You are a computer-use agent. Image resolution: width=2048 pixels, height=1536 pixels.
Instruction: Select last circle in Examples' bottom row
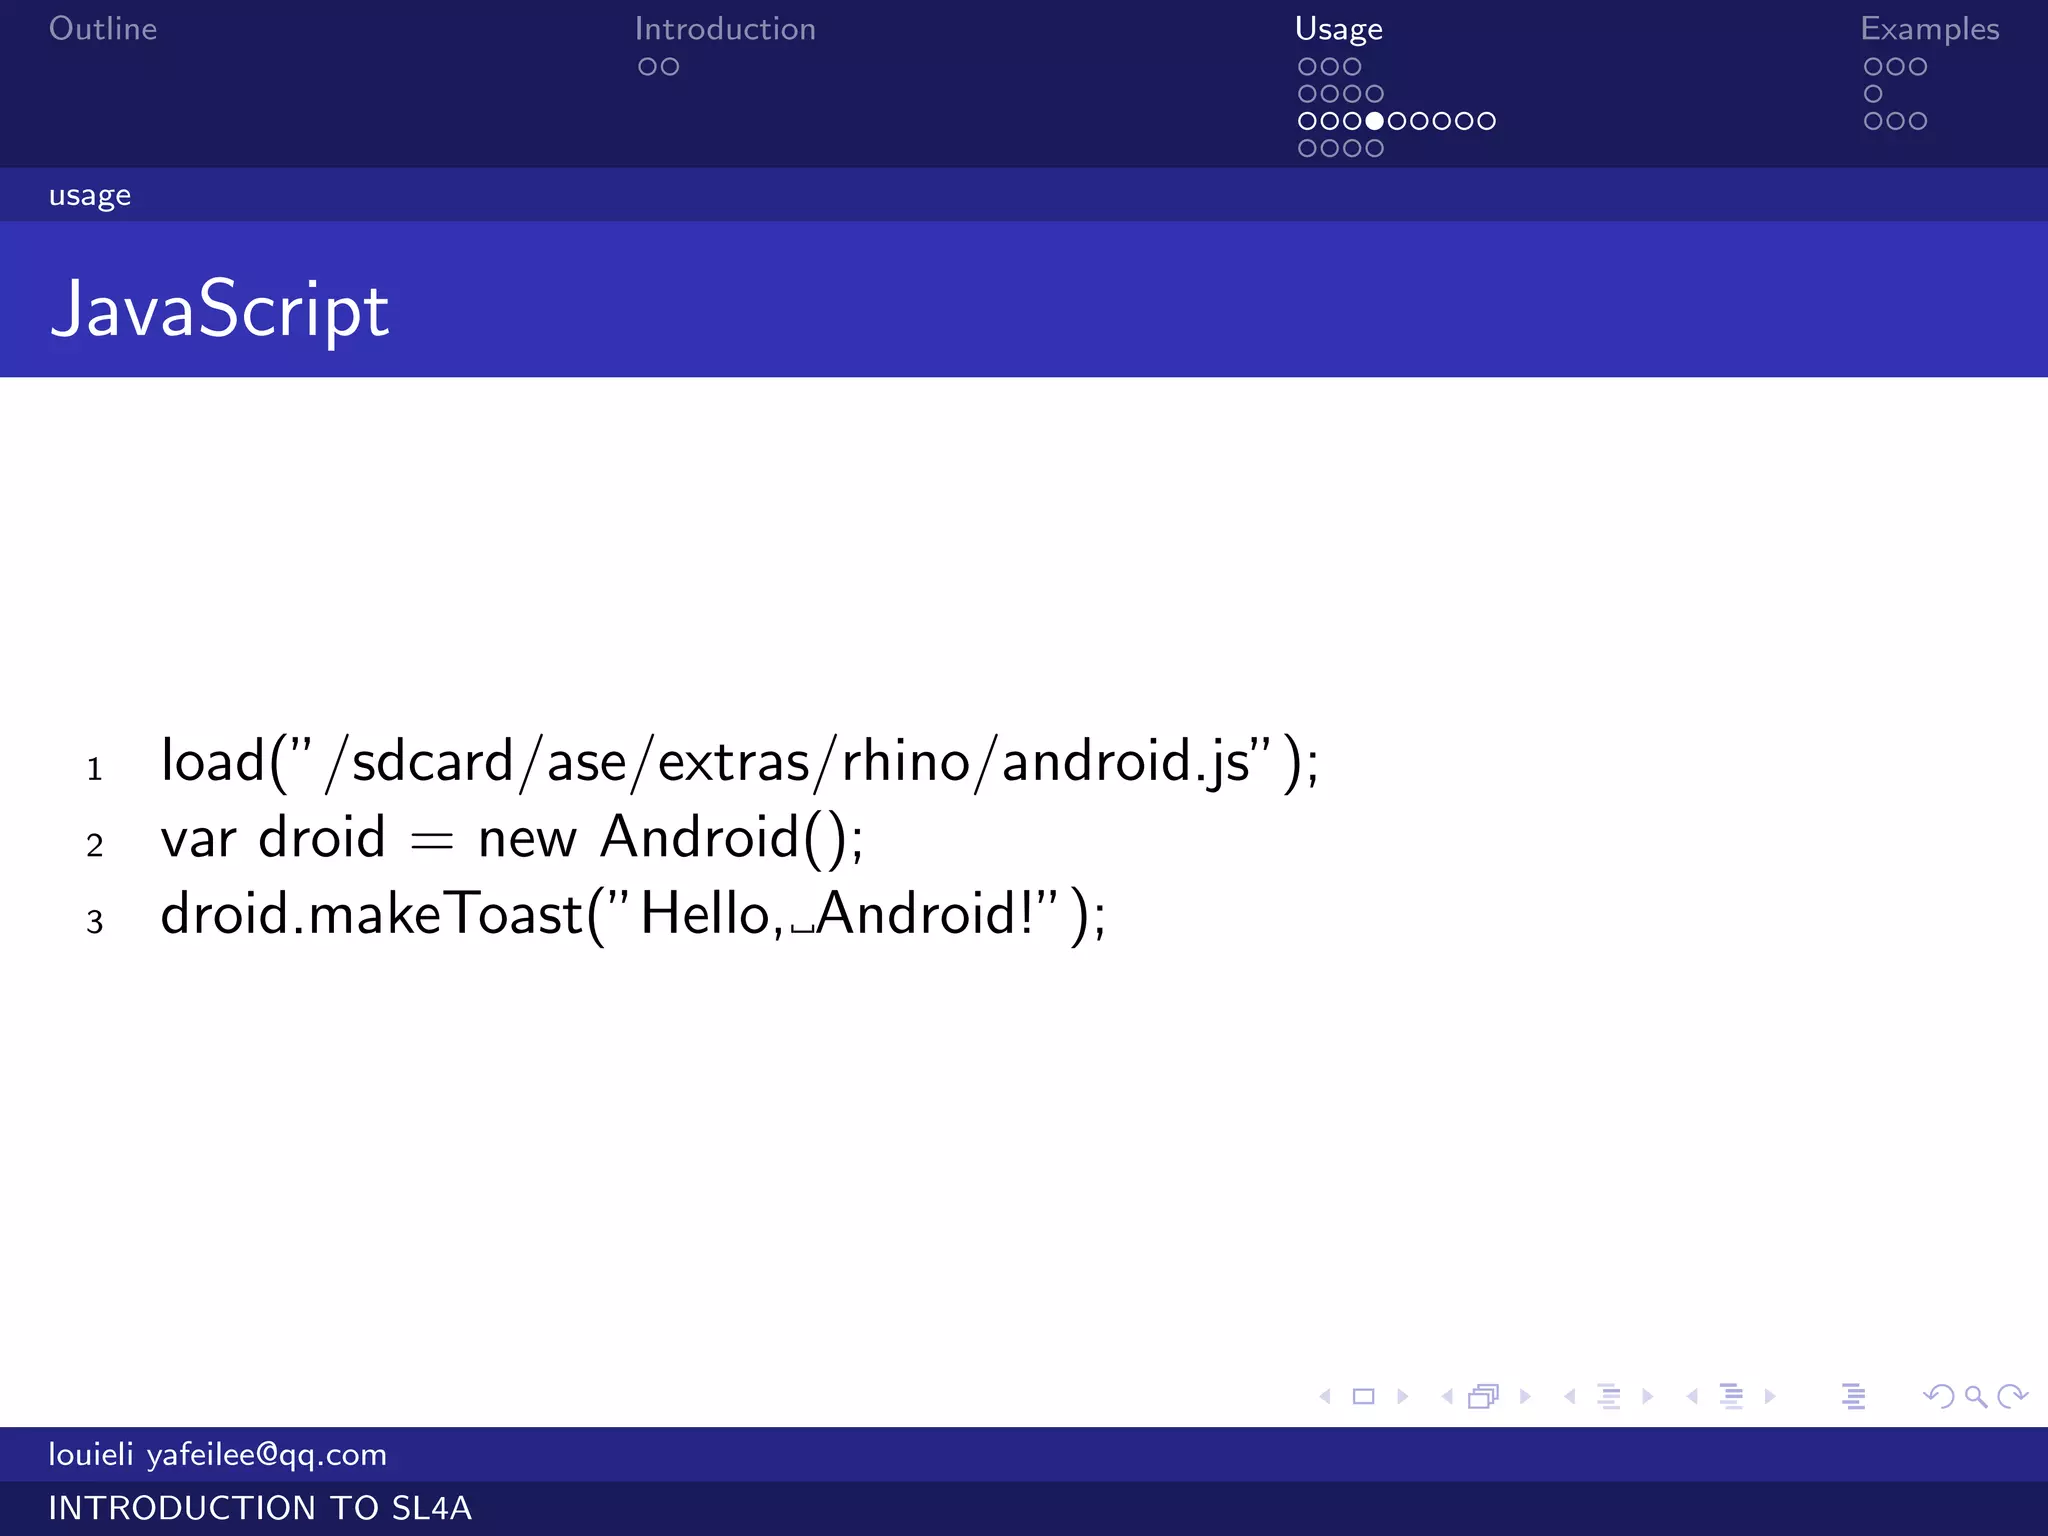click(x=1918, y=121)
